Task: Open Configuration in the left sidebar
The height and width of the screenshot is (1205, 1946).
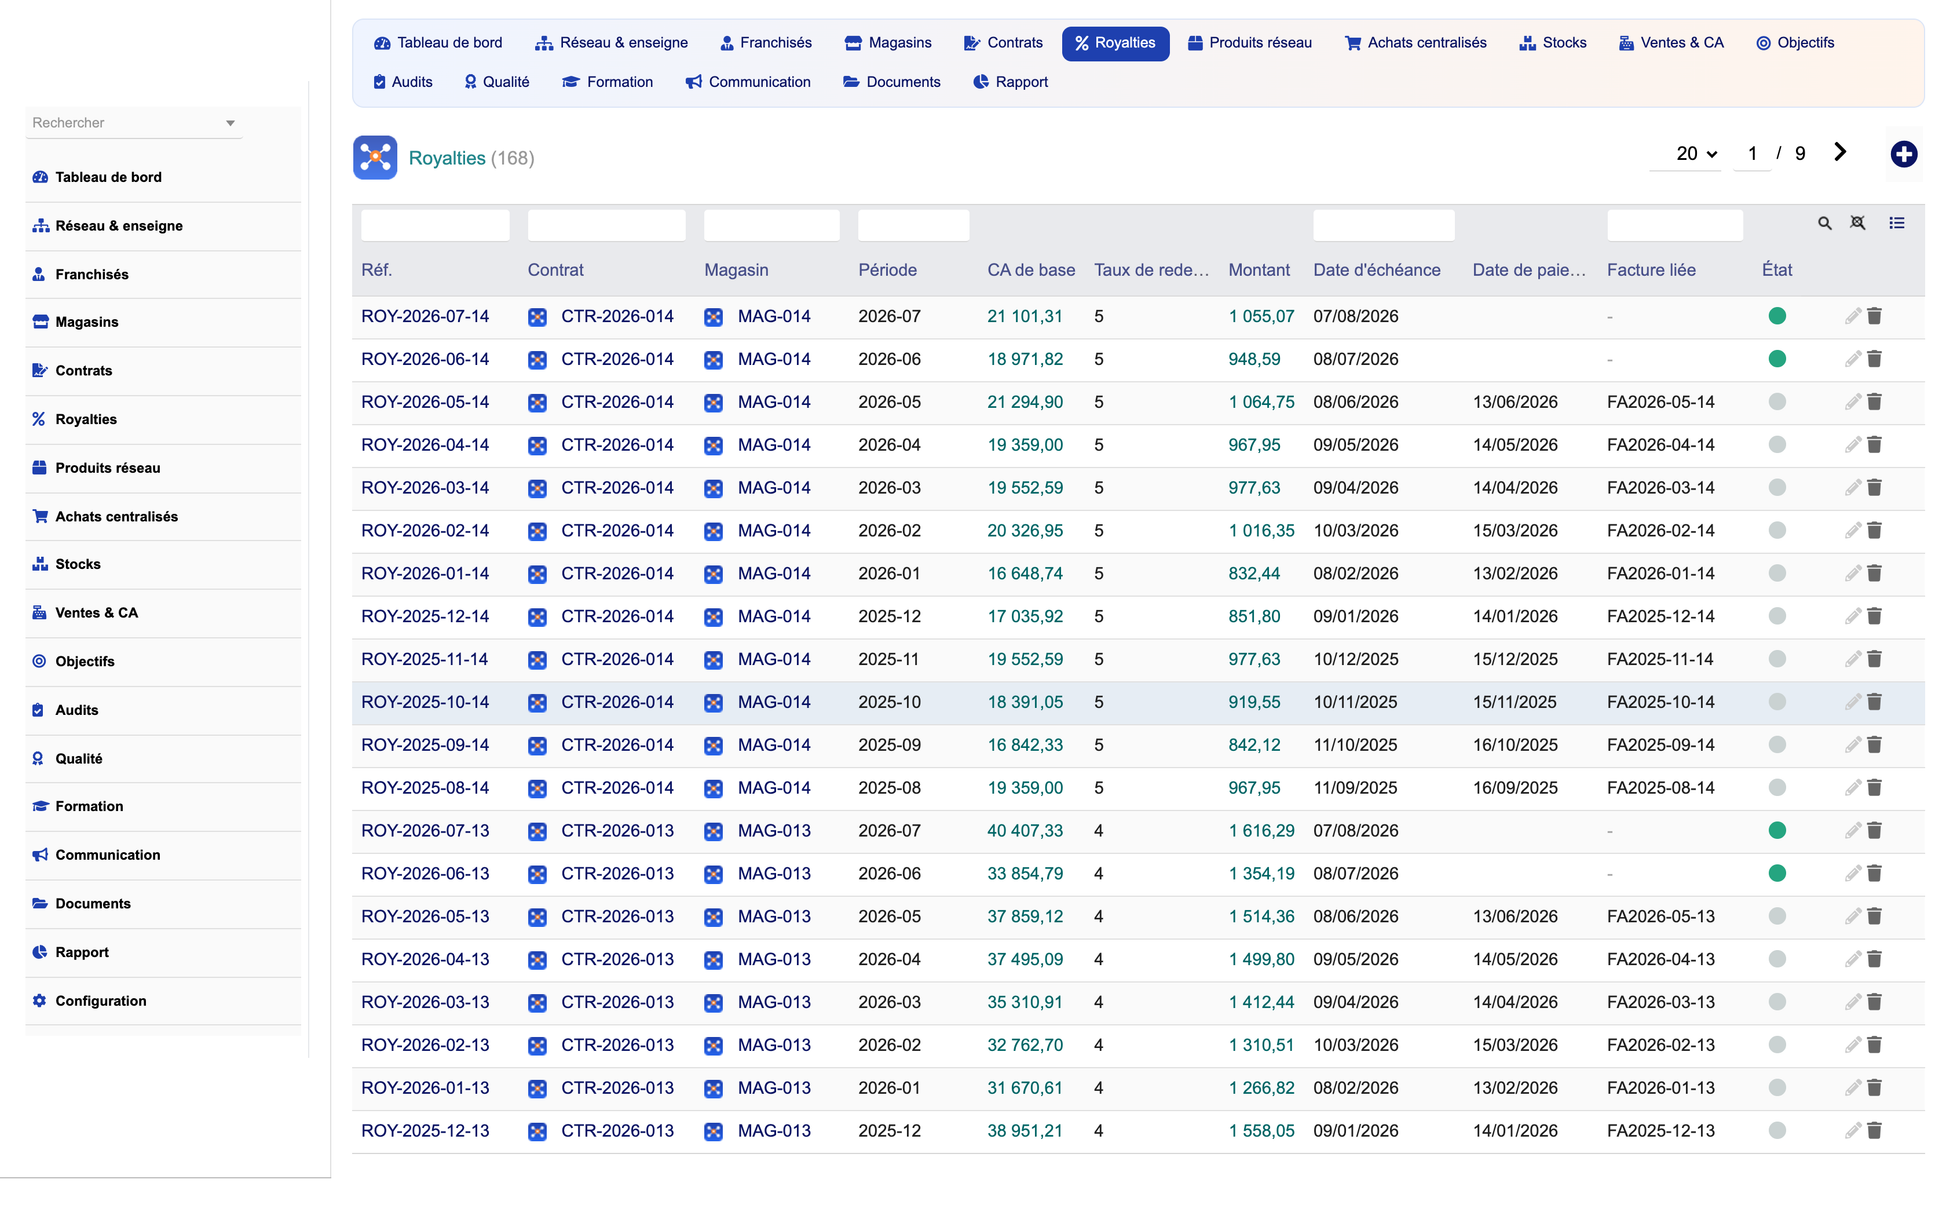Action: click(163, 1001)
